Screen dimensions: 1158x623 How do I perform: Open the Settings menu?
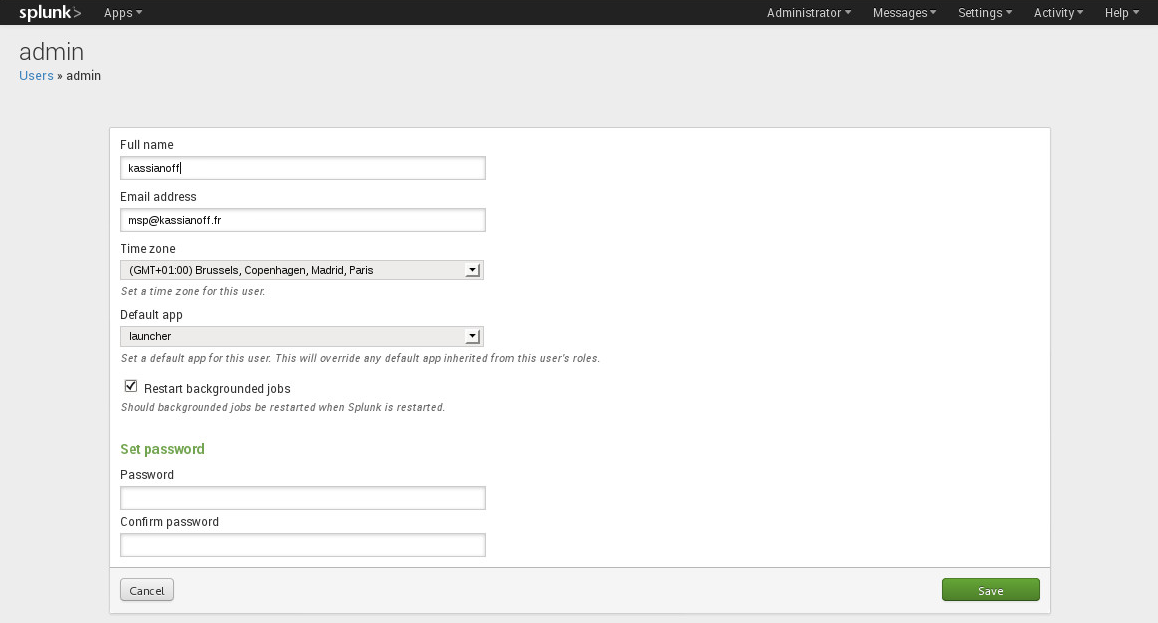984,13
